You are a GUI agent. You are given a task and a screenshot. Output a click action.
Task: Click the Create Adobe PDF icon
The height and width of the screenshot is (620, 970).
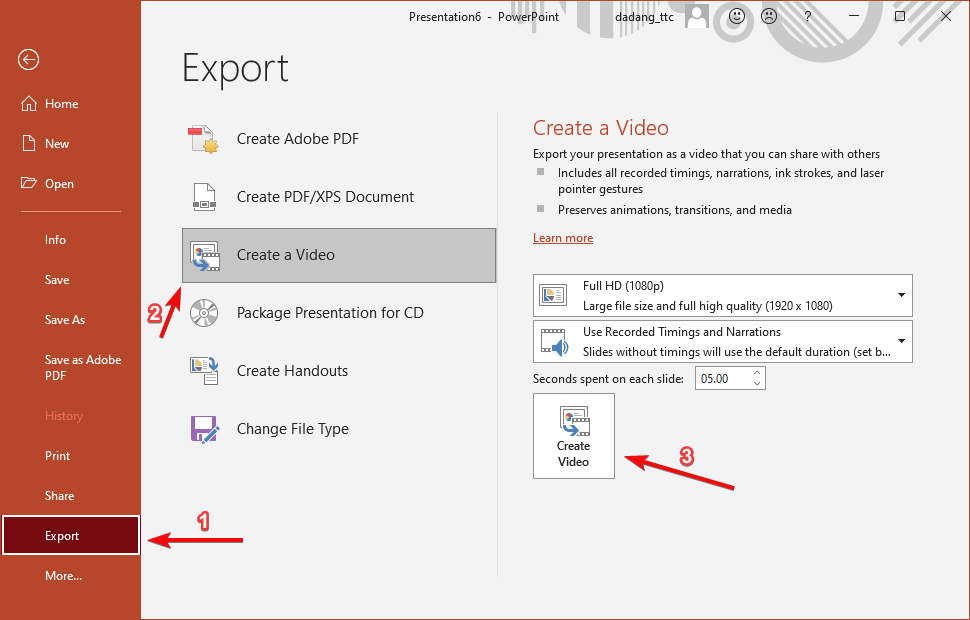(202, 139)
